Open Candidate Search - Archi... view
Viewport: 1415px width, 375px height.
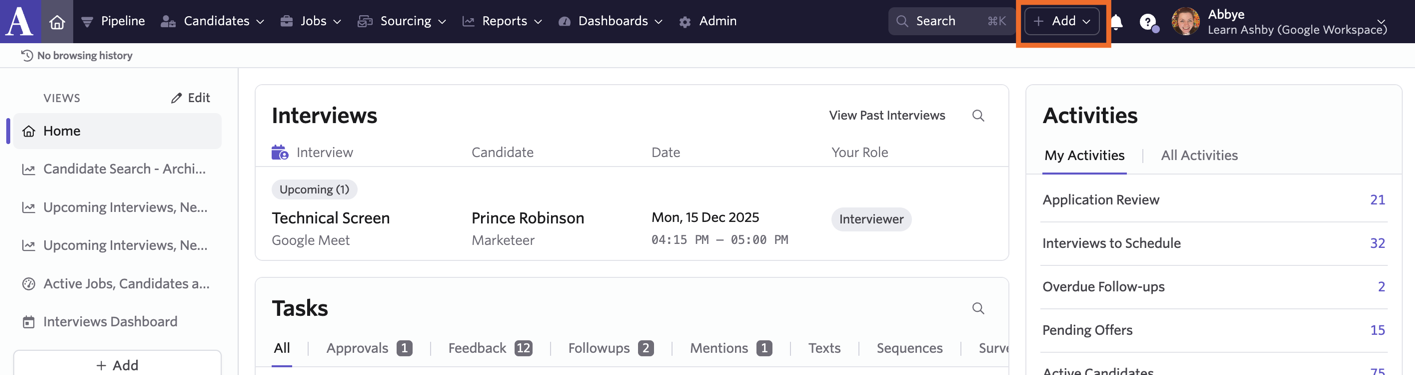117,169
